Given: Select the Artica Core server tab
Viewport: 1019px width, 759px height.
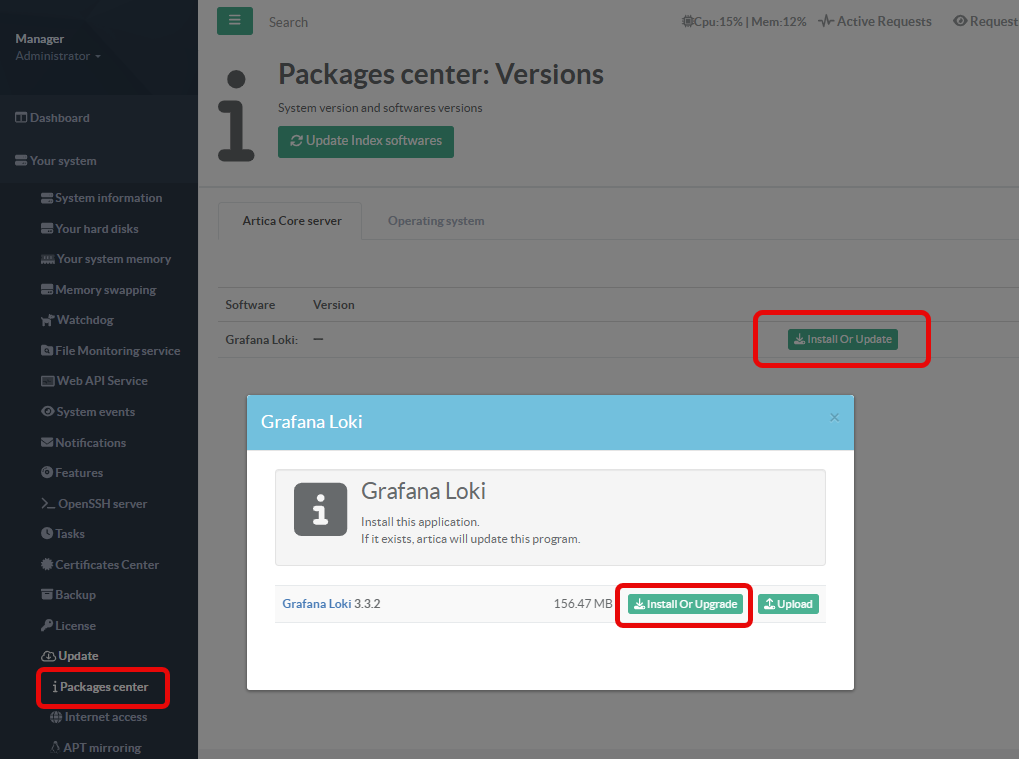Looking at the screenshot, I should tap(292, 221).
